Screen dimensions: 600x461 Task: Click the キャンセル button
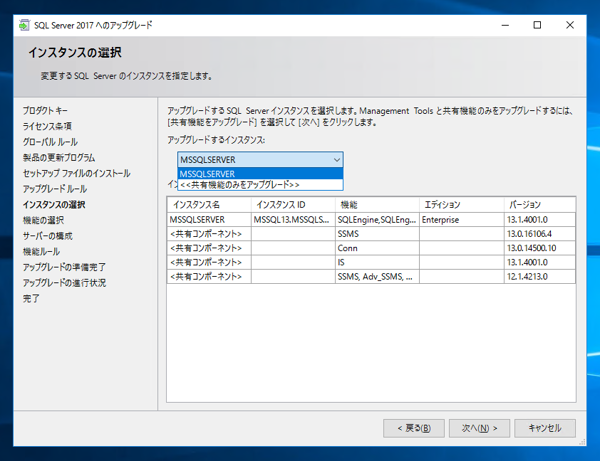point(545,428)
